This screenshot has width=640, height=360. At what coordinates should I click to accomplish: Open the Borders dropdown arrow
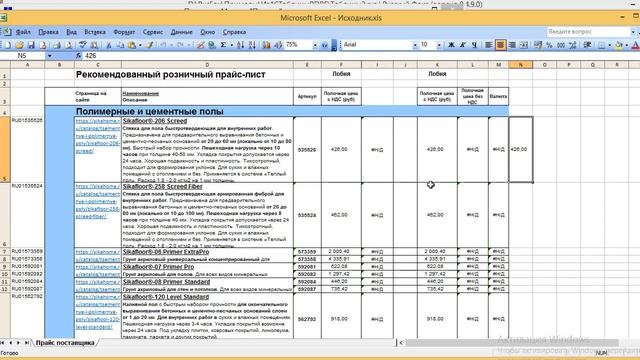[x=609, y=45]
